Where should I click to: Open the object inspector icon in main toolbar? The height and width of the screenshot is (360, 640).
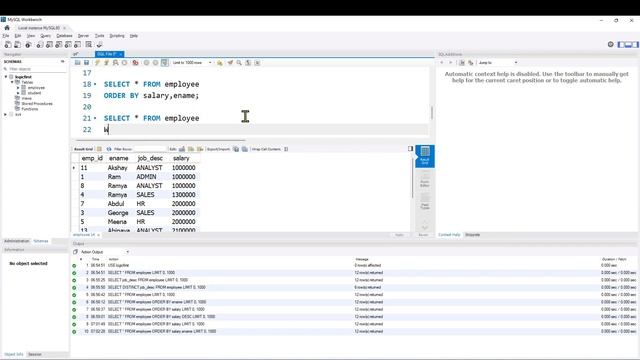[x=29, y=44]
